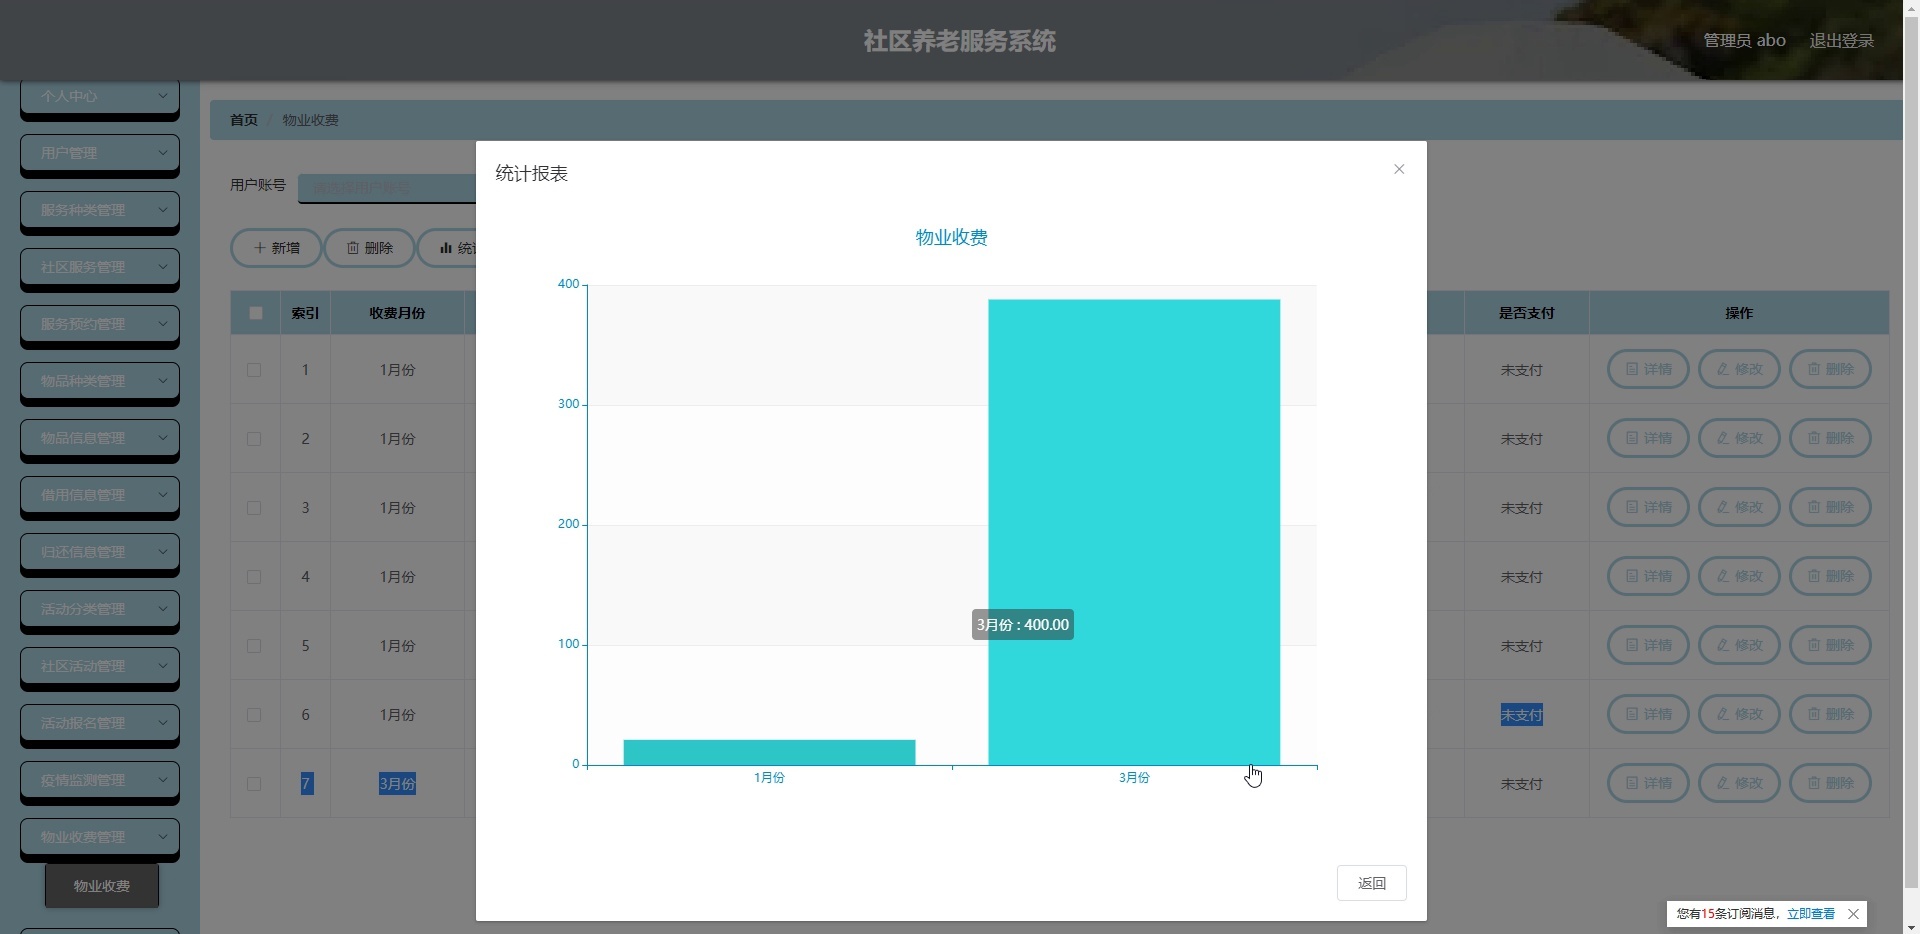The image size is (1920, 934).
Task: Toggle the select-all checkbox in table header
Action: [256, 313]
